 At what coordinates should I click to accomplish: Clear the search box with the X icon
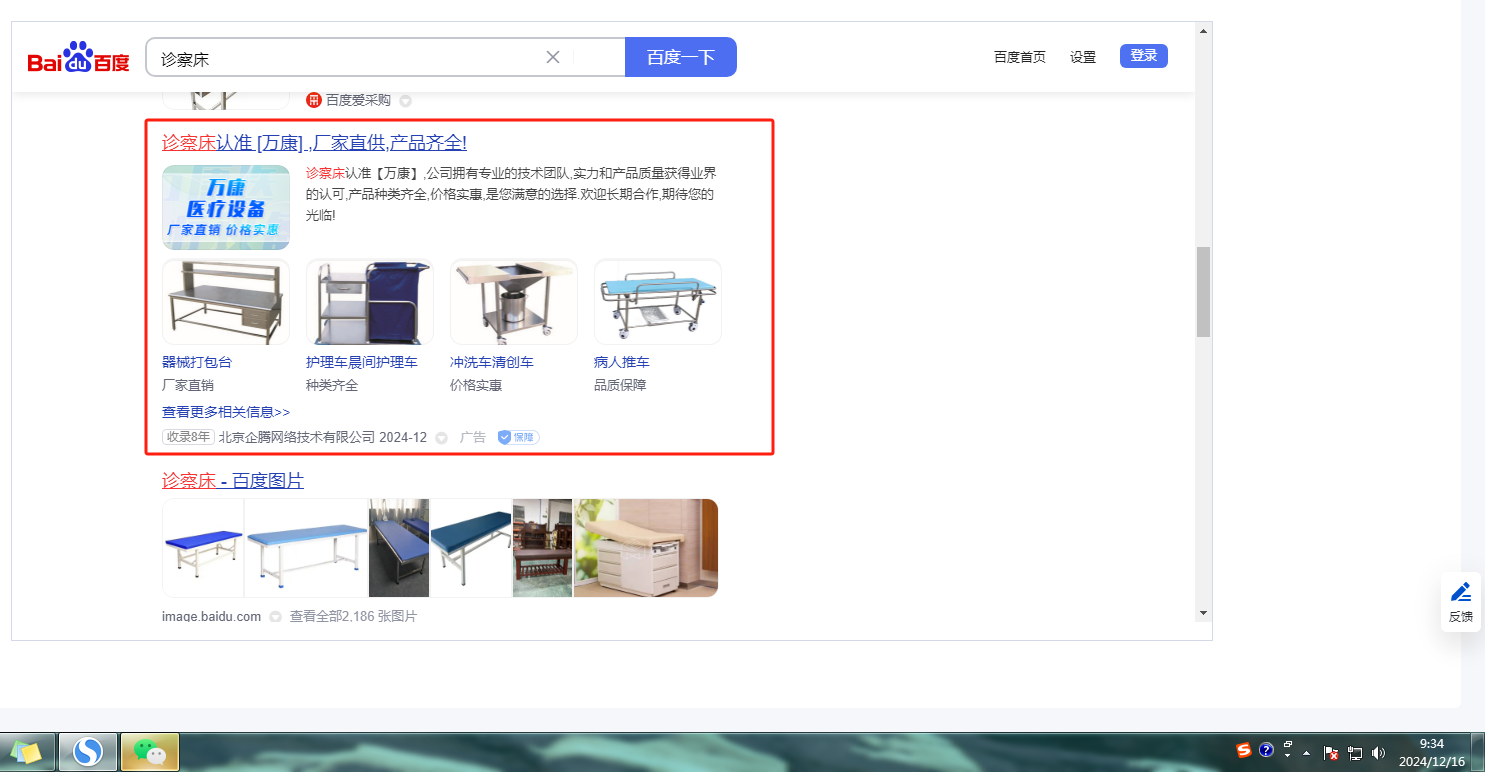(552, 57)
